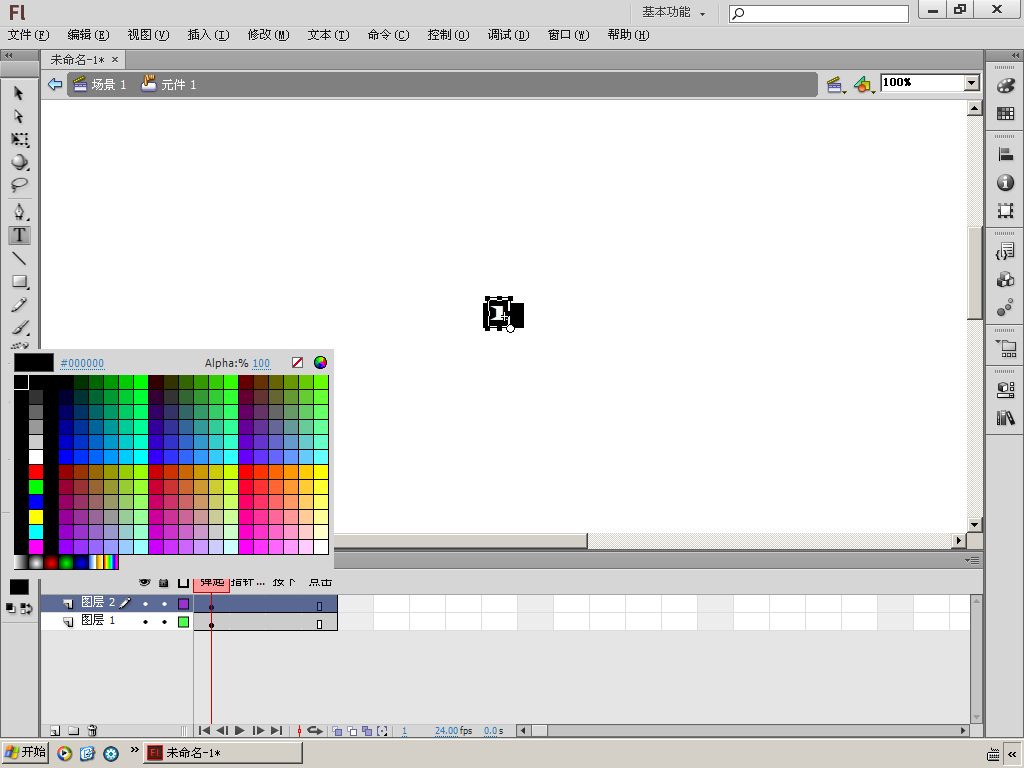Pick the Pencil tool

[20, 304]
